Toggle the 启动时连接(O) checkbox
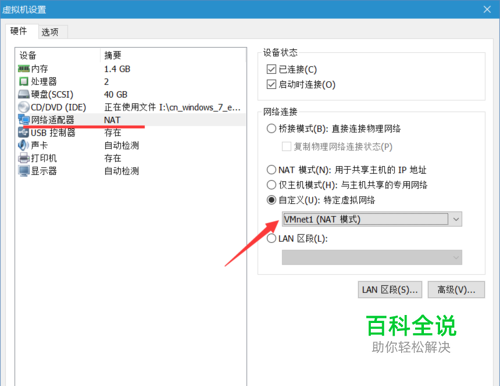 point(271,84)
